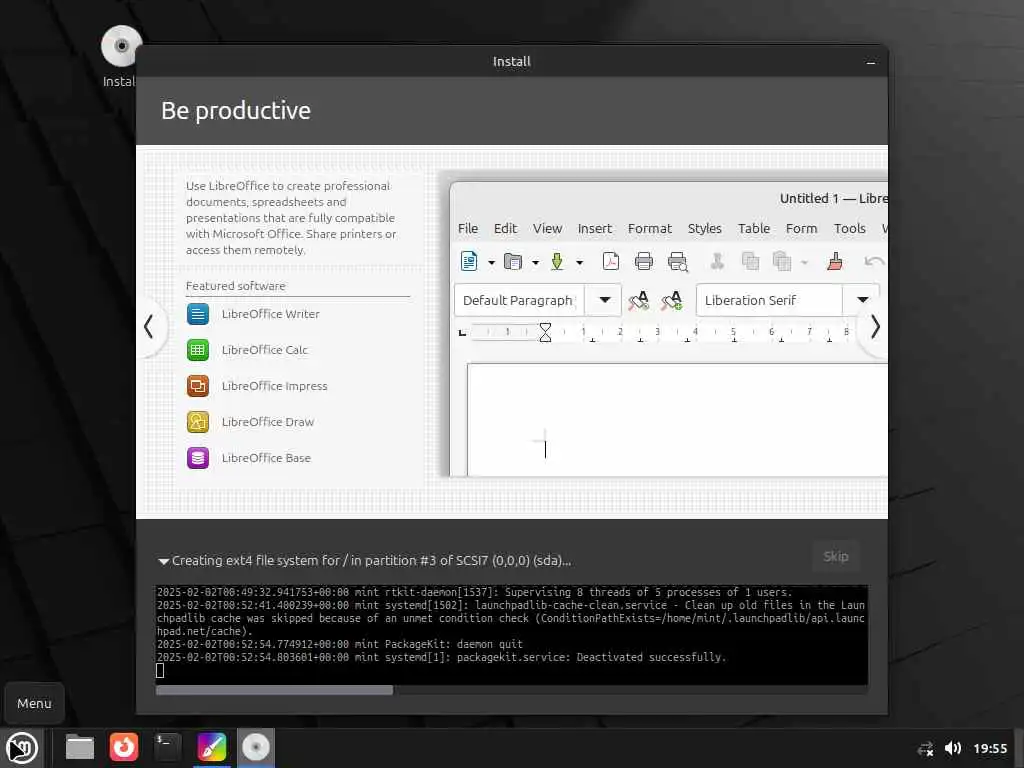Open the Table menu in Writer preview

(x=754, y=229)
